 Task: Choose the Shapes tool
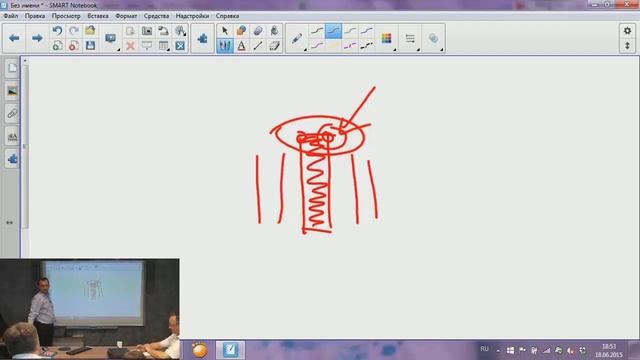tap(241, 31)
